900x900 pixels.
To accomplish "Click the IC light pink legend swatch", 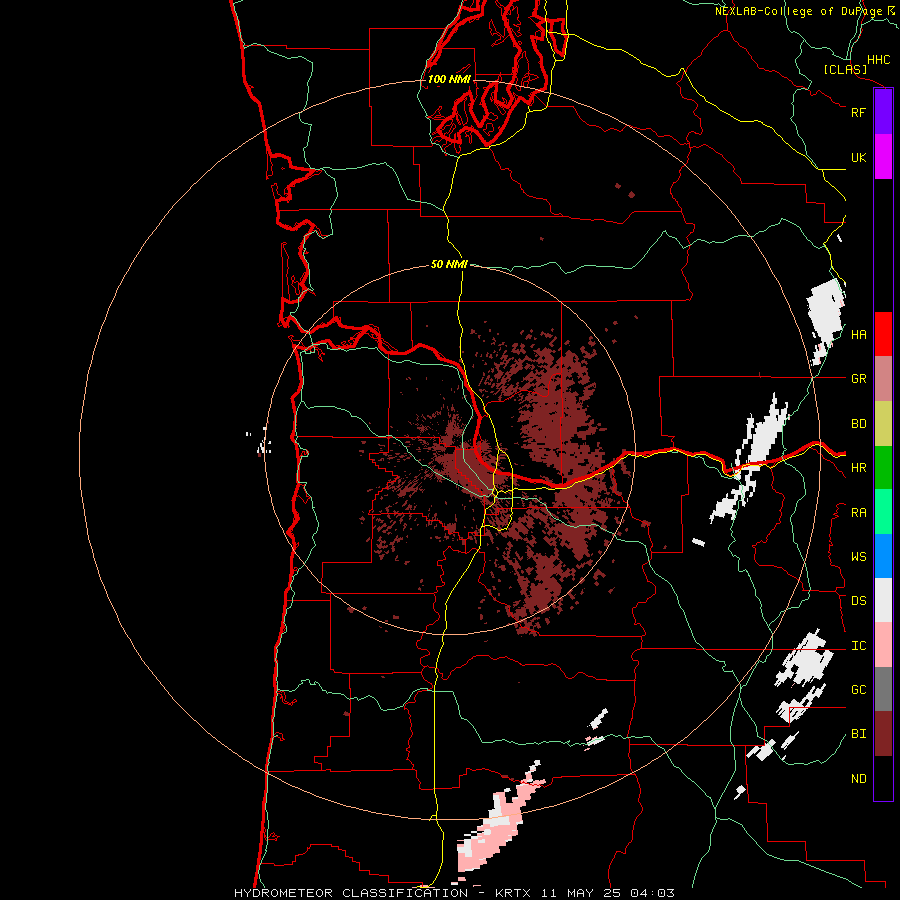I will 883,645.
